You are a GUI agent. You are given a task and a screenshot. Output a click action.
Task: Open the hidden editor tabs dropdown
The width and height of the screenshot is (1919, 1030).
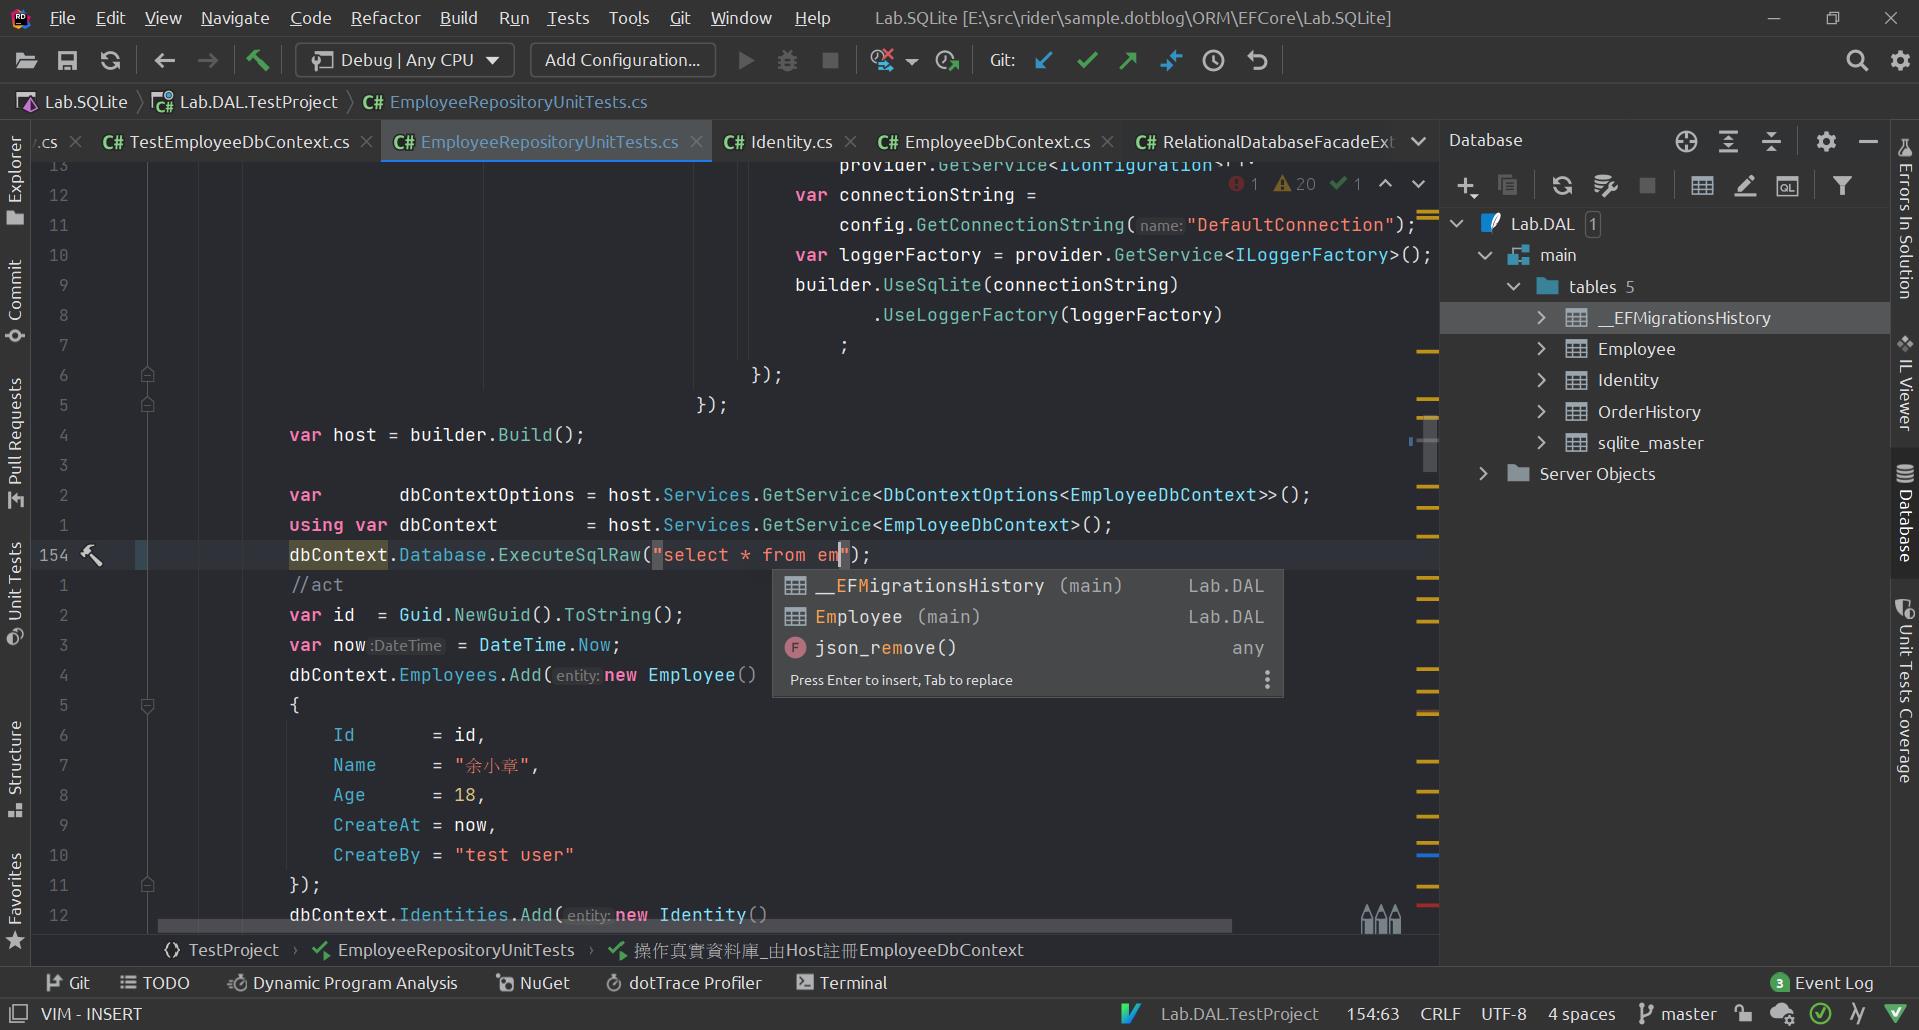click(1418, 142)
